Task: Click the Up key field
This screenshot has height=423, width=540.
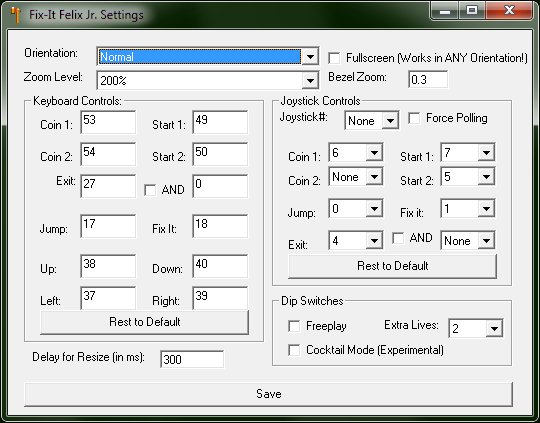Action: [x=108, y=266]
